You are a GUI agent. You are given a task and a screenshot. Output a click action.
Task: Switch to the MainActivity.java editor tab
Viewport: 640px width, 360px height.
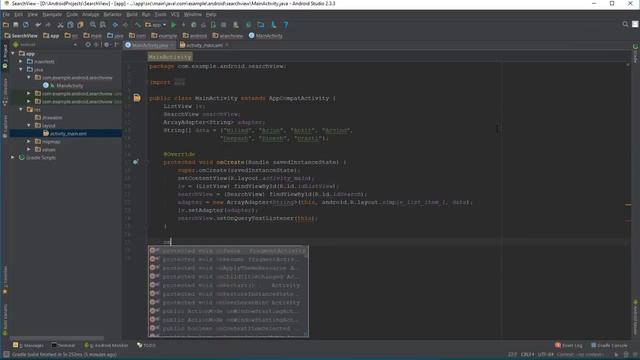[x=149, y=45]
